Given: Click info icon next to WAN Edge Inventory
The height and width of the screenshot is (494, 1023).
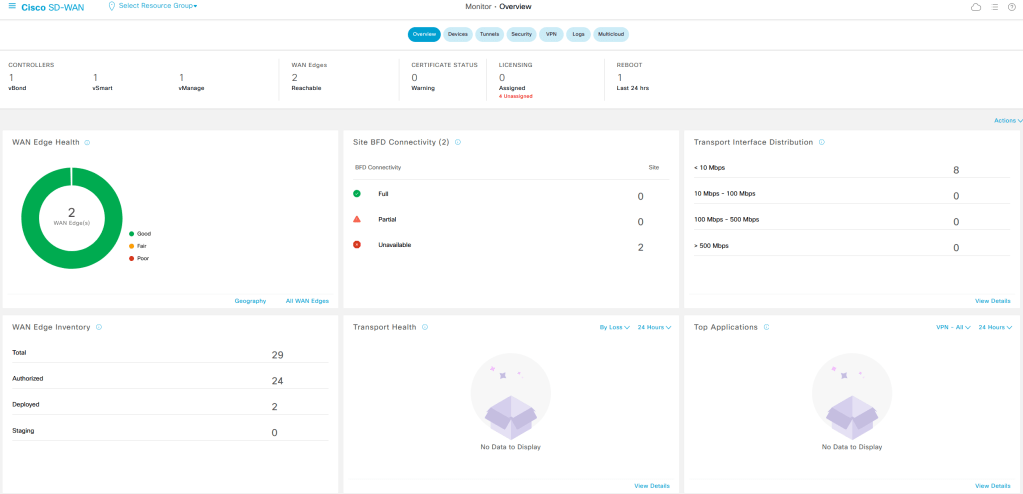Looking at the screenshot, I should point(98,327).
